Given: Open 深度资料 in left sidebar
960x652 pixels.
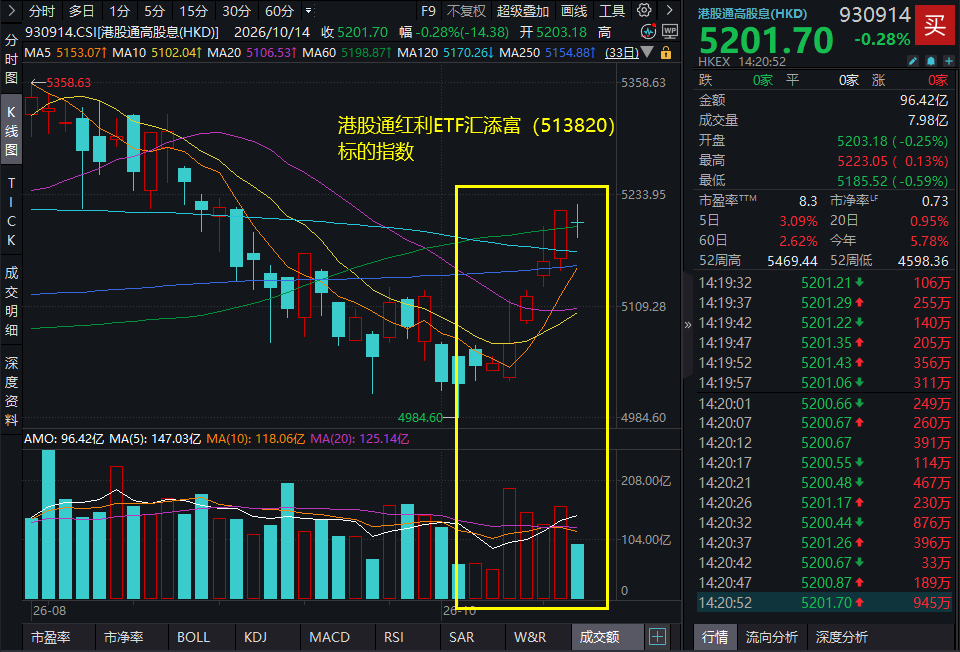Looking at the screenshot, I should point(11,391).
